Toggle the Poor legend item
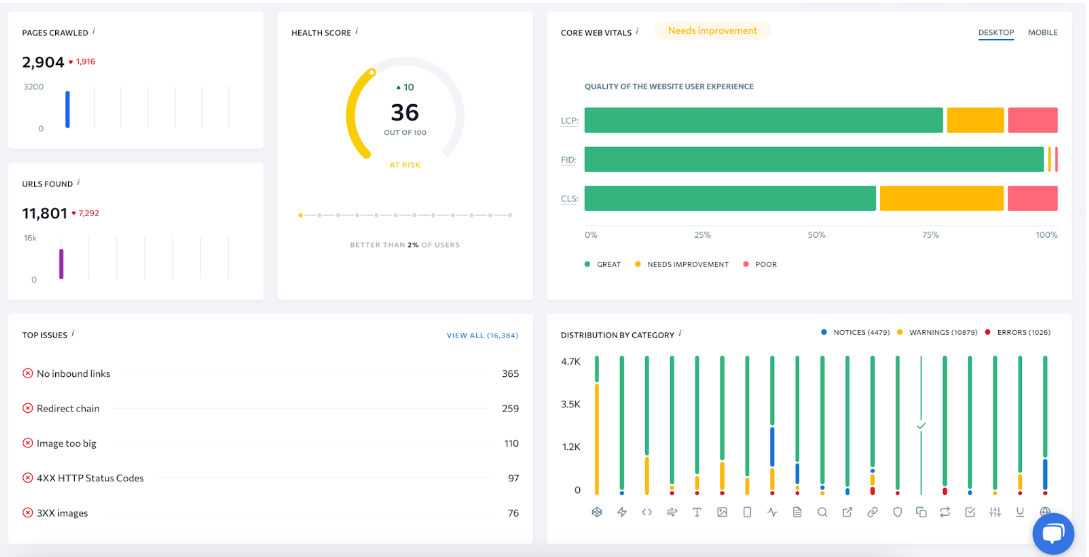Screen dimensions: 1089x557 point(760,265)
